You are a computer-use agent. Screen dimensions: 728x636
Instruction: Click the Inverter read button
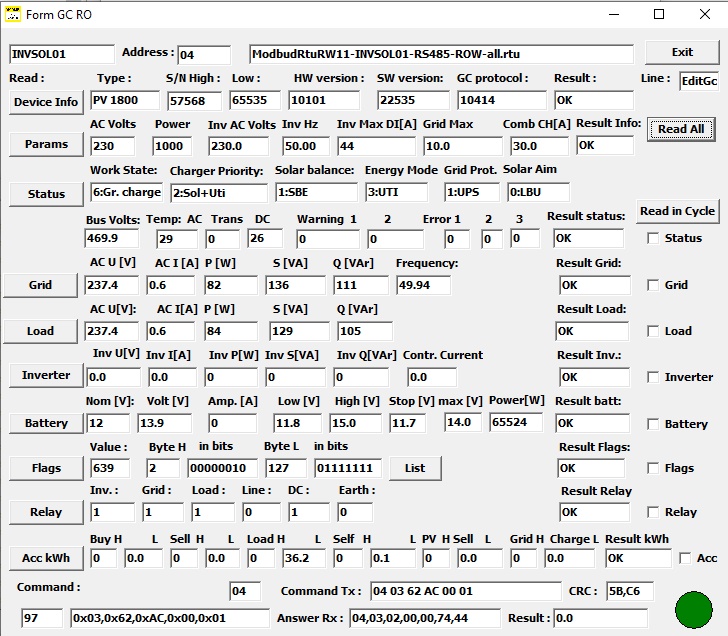46,376
